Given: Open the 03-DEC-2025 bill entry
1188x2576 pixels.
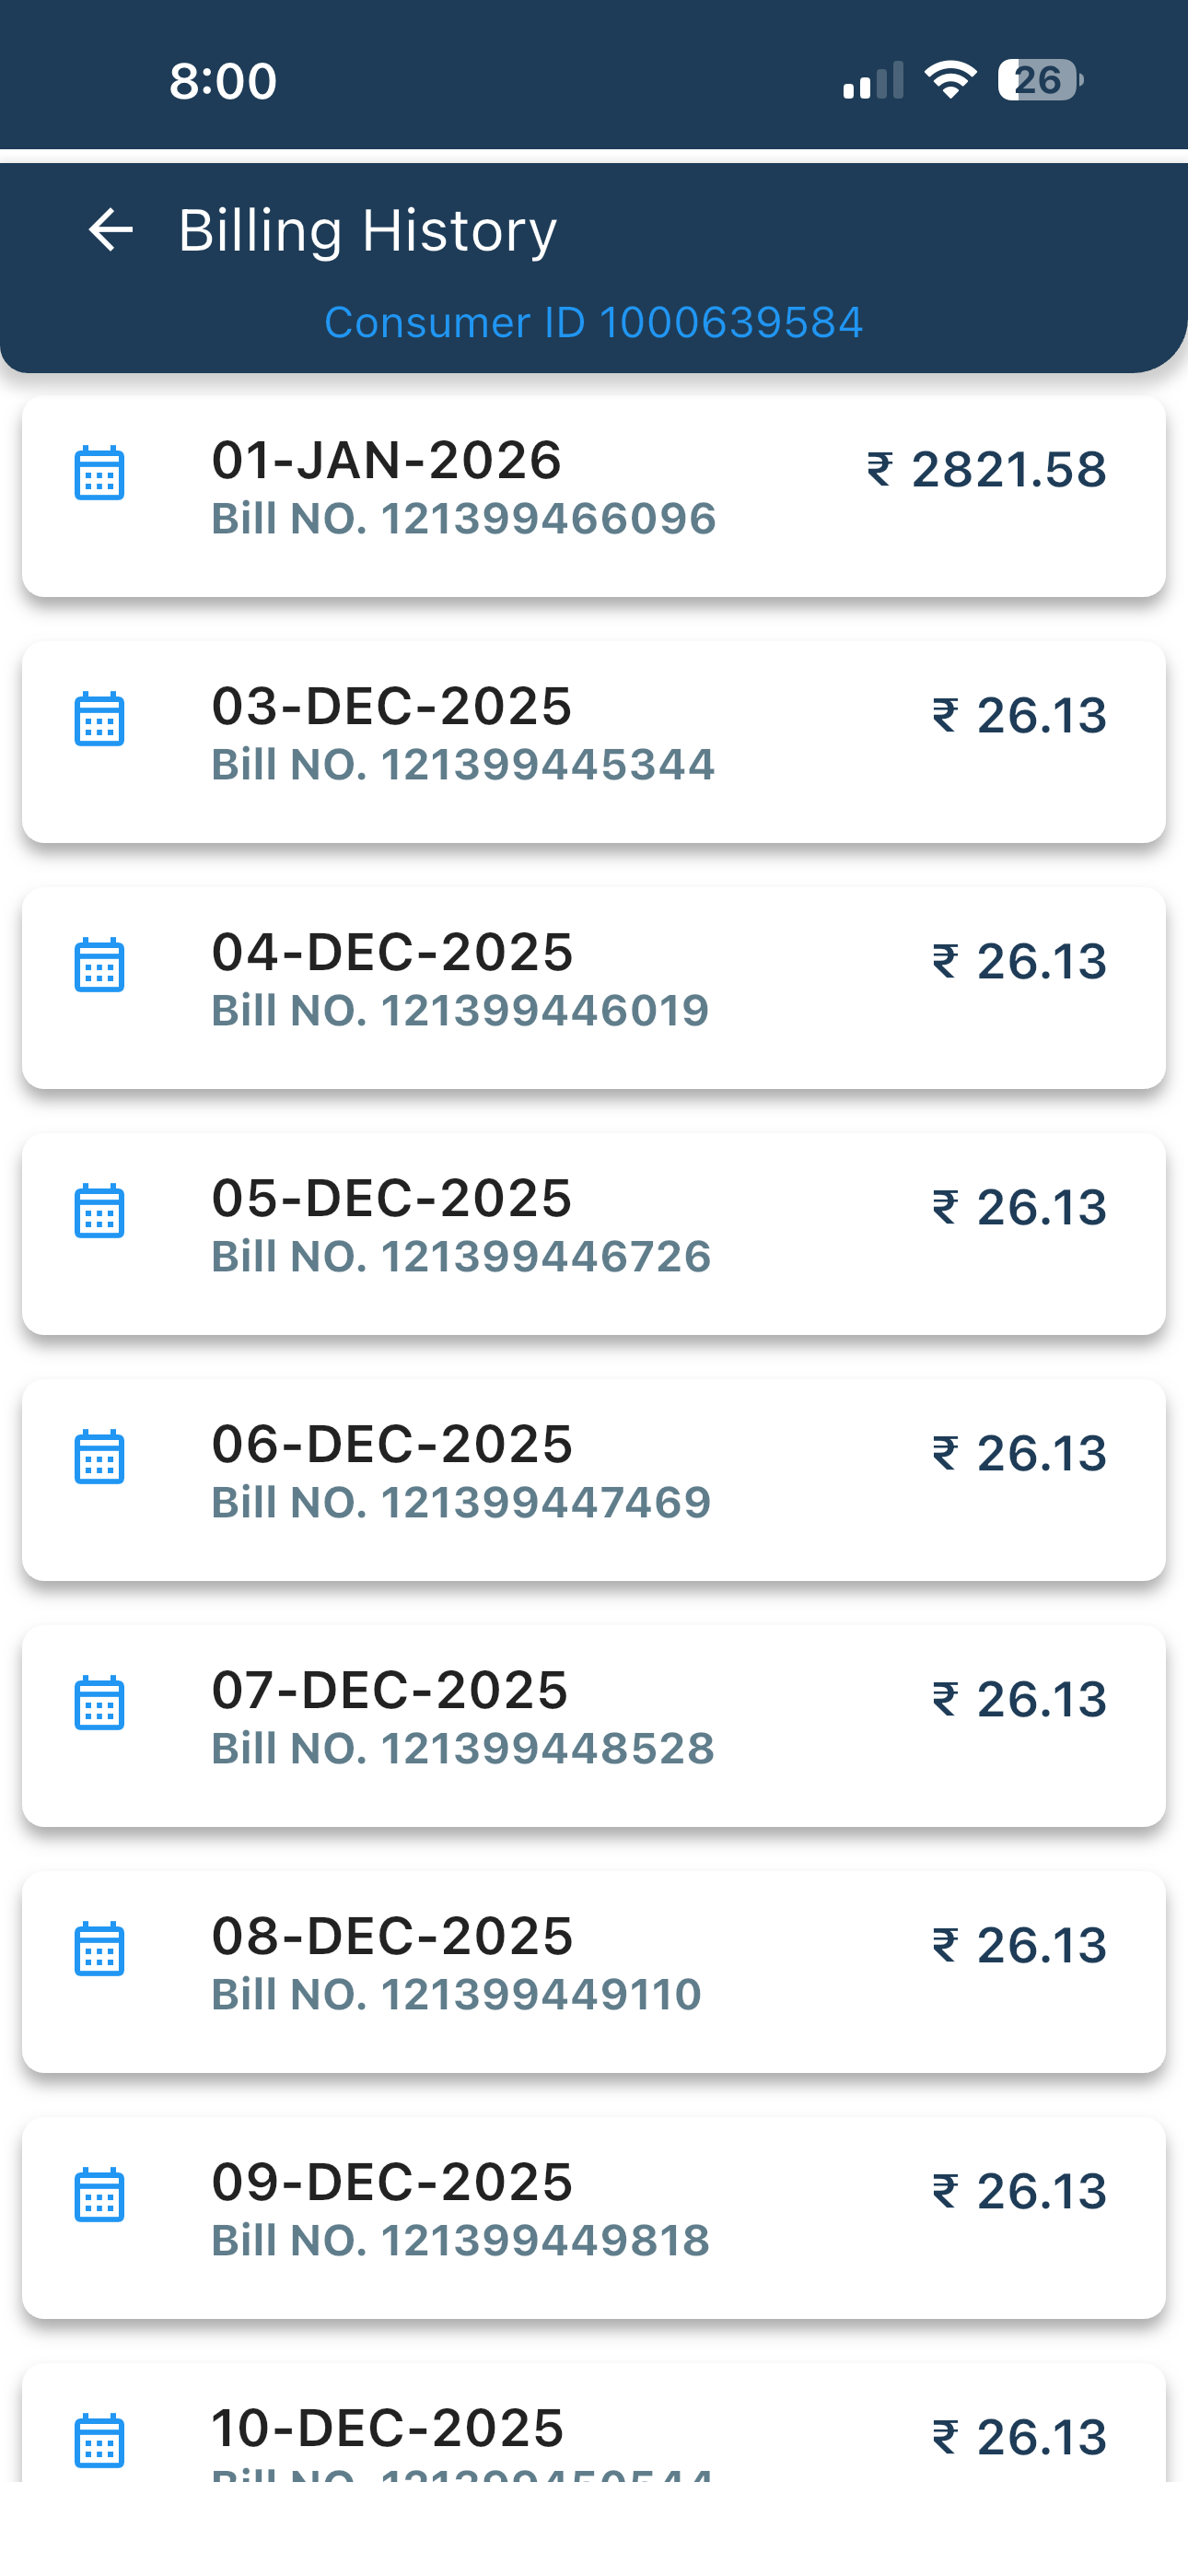Looking at the screenshot, I should coord(392,706).
